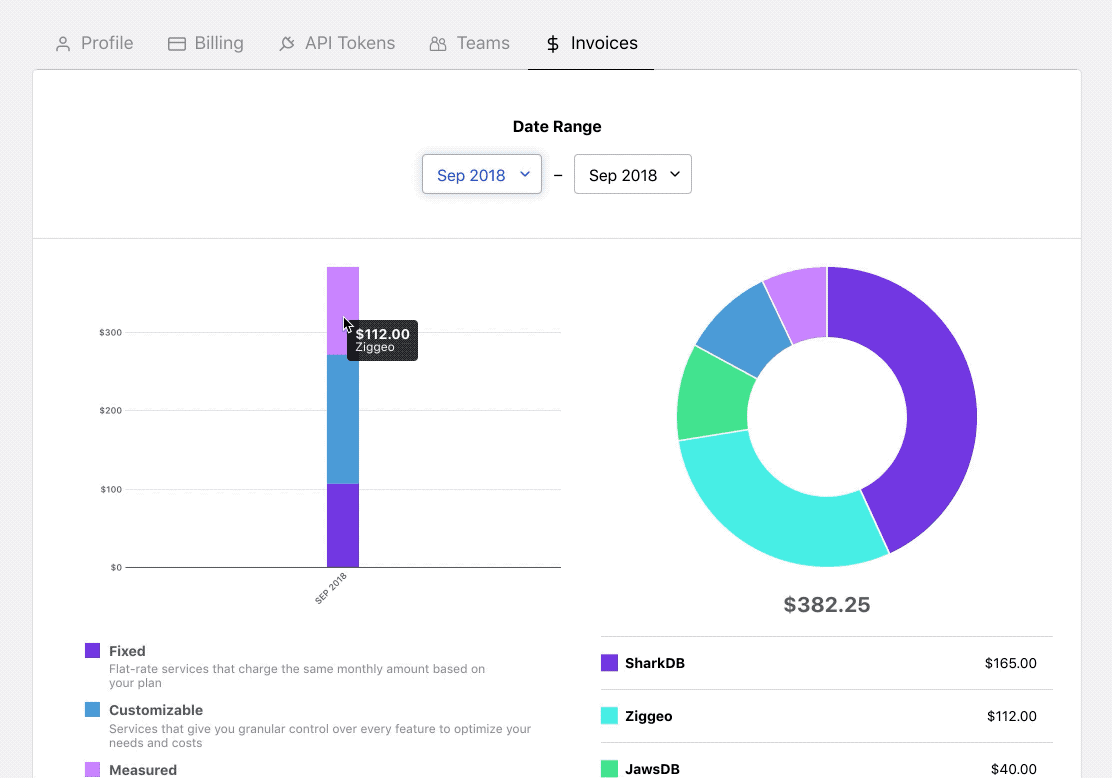The width and height of the screenshot is (1112, 778).
Task: Click the purple Fixed legend swatch
Action: coord(92,651)
